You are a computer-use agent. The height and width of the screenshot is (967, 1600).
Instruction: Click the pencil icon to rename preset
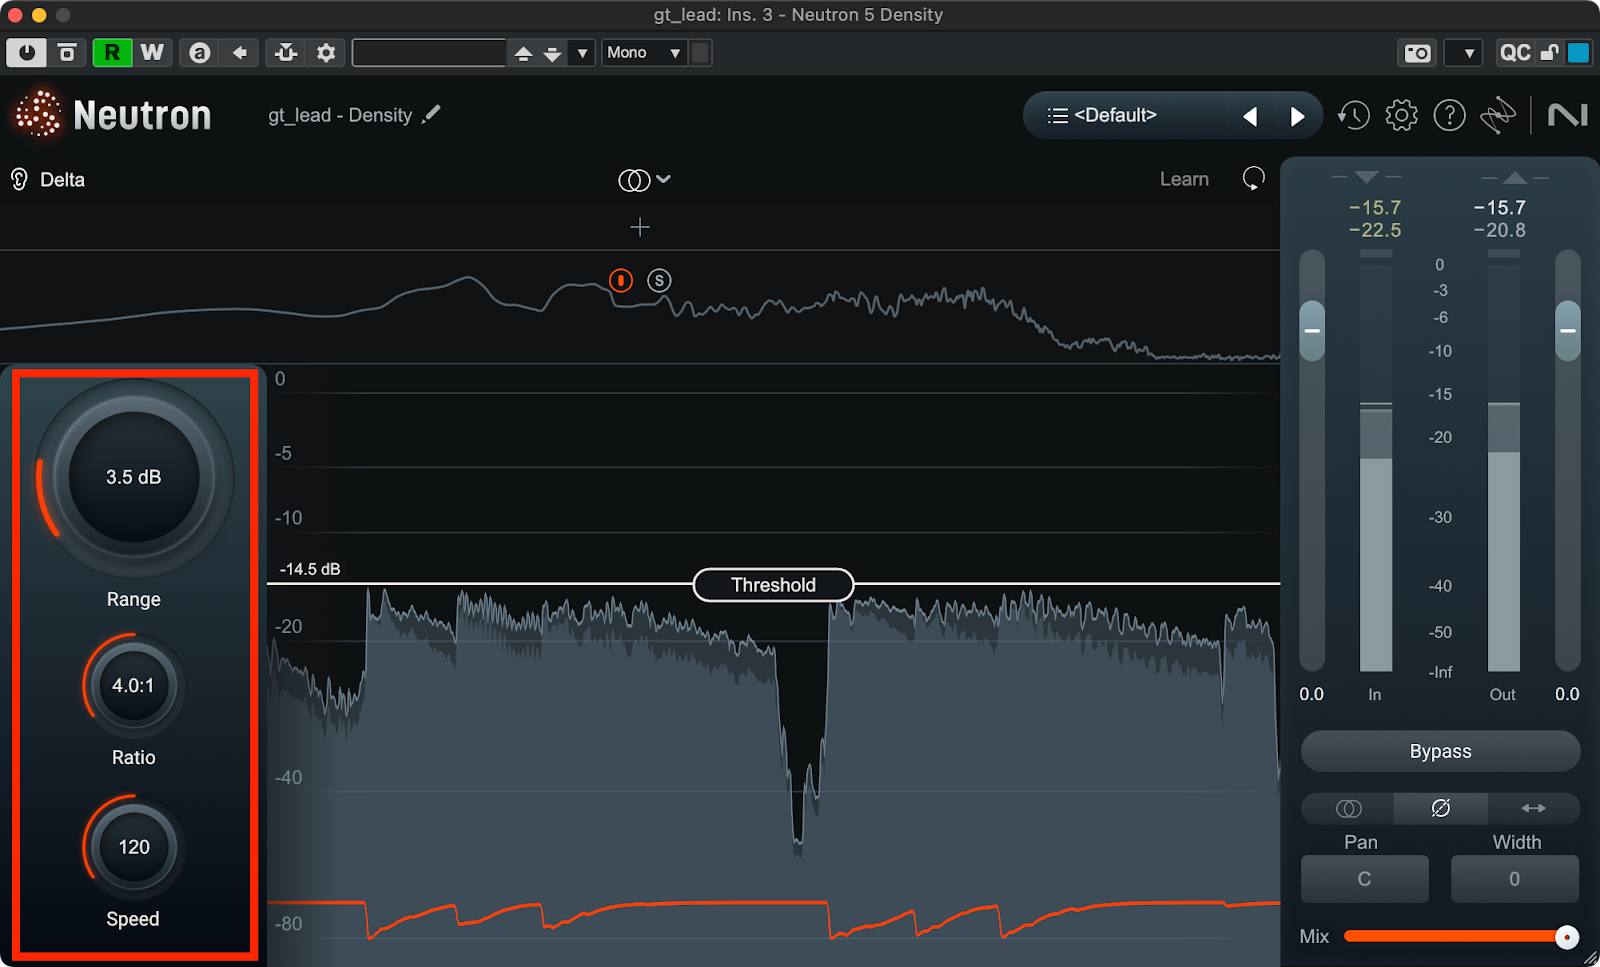click(431, 115)
